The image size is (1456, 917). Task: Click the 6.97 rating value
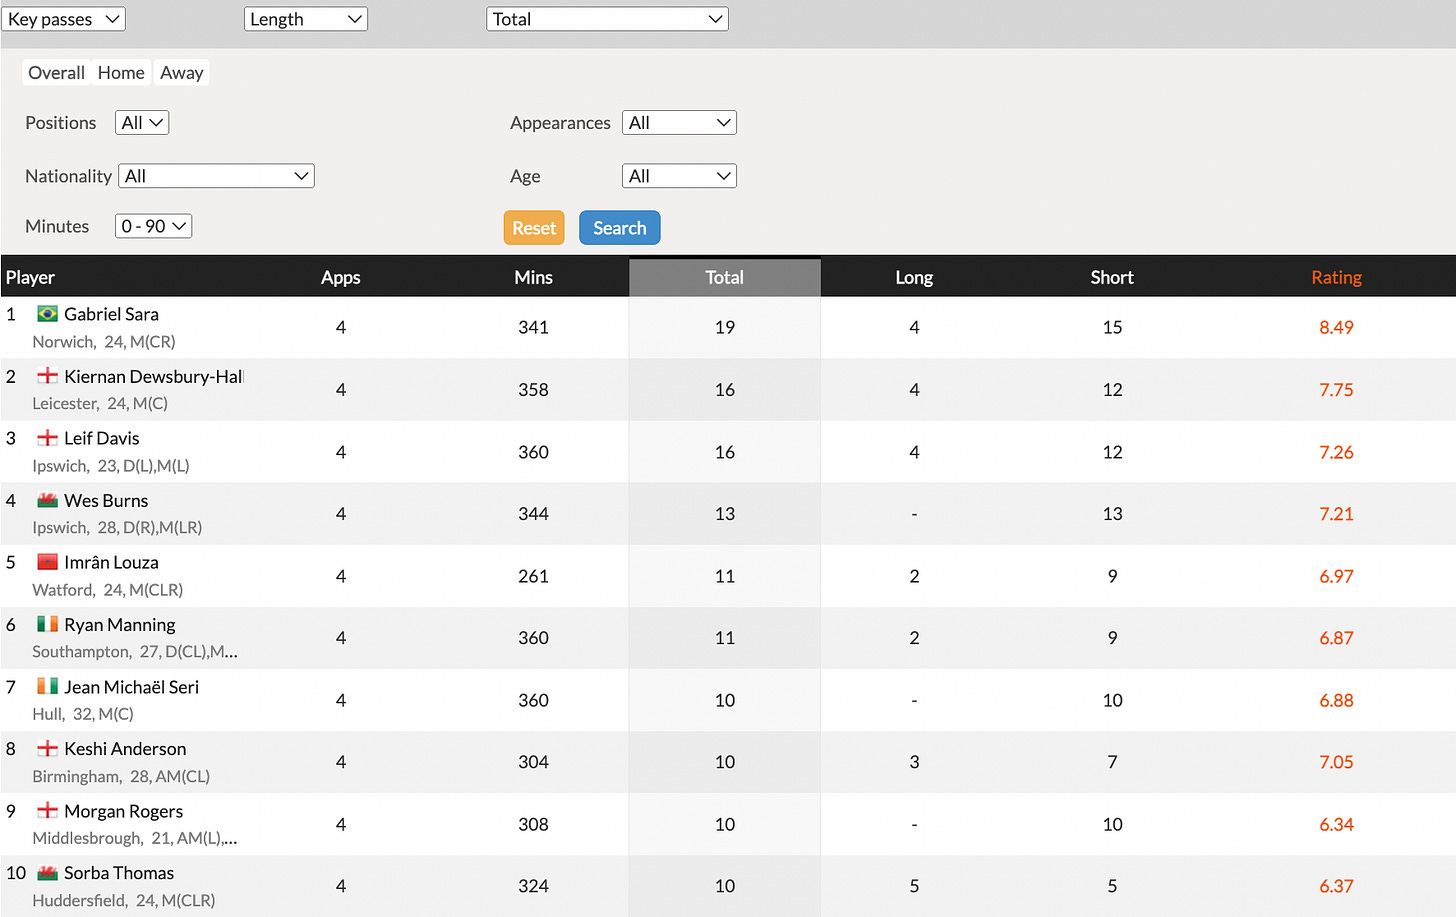(1336, 576)
